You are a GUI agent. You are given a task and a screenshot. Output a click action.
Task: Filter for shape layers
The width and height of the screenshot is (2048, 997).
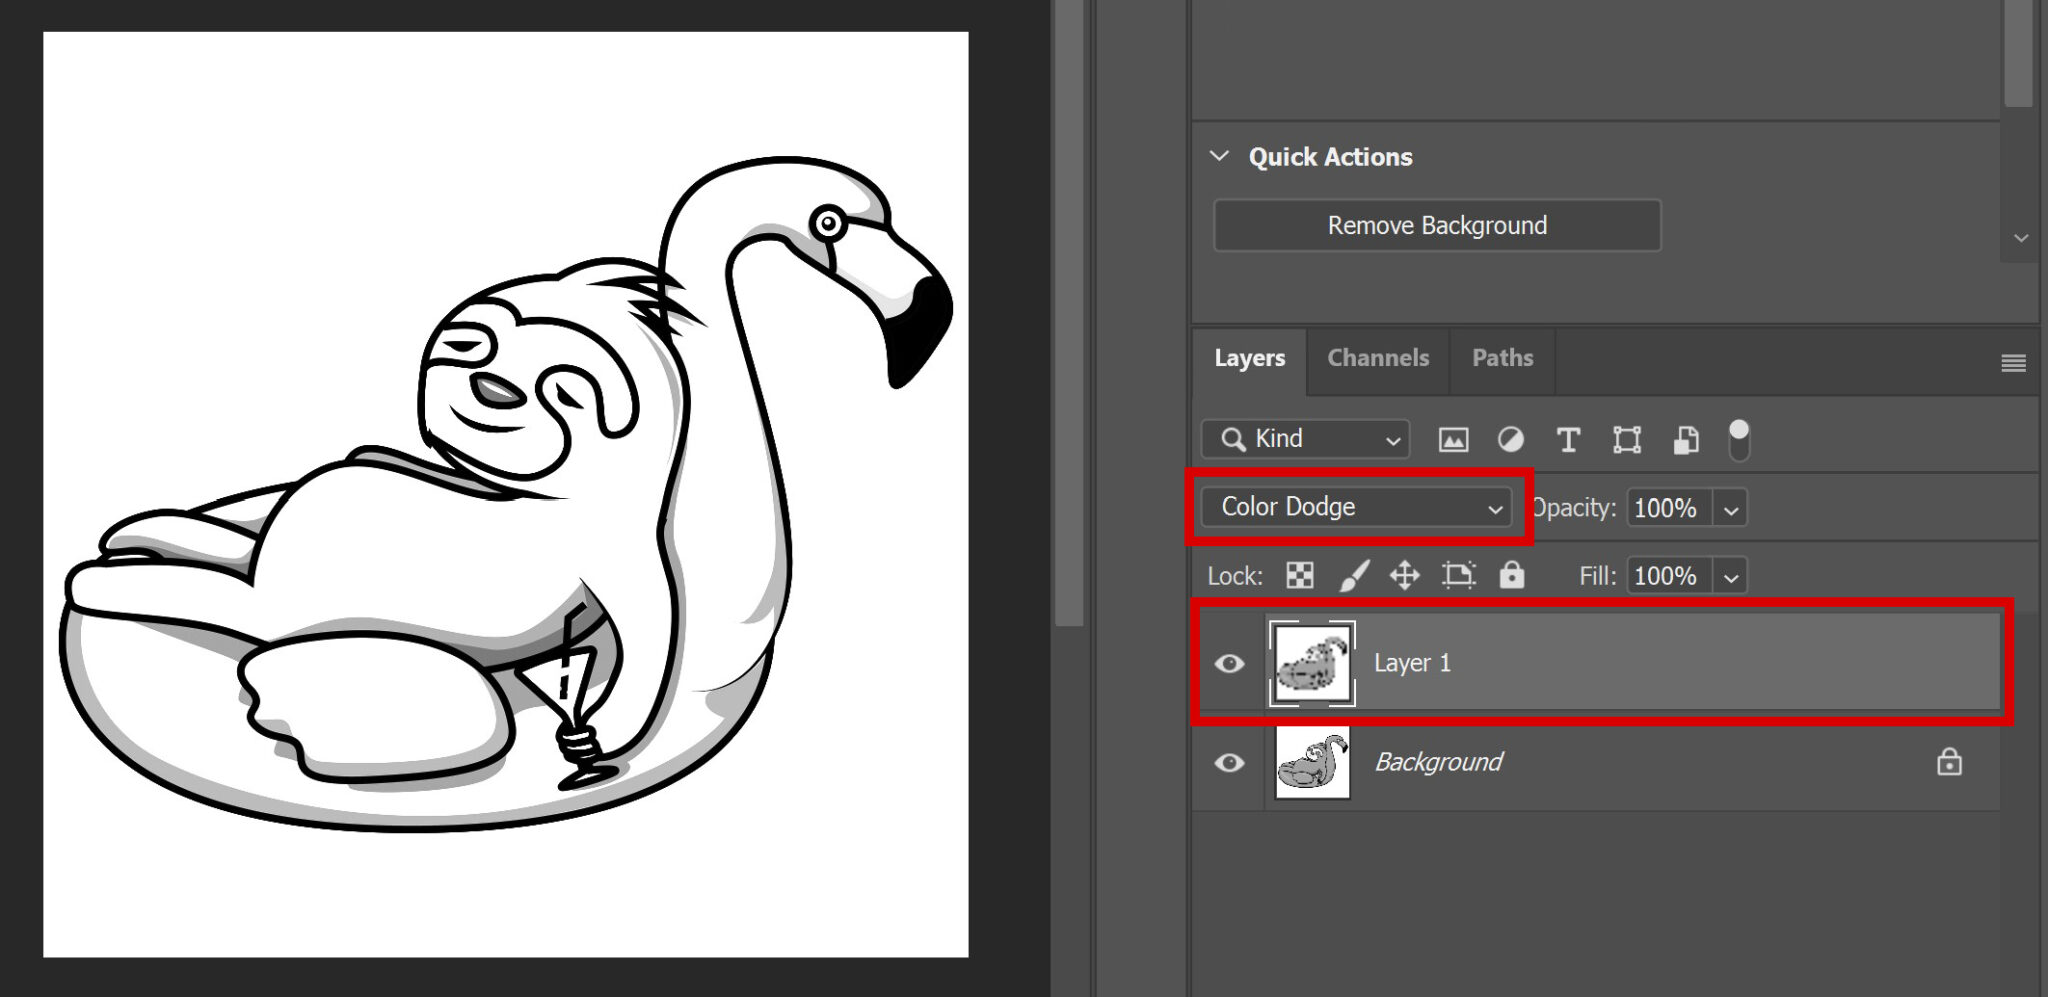coord(1627,439)
